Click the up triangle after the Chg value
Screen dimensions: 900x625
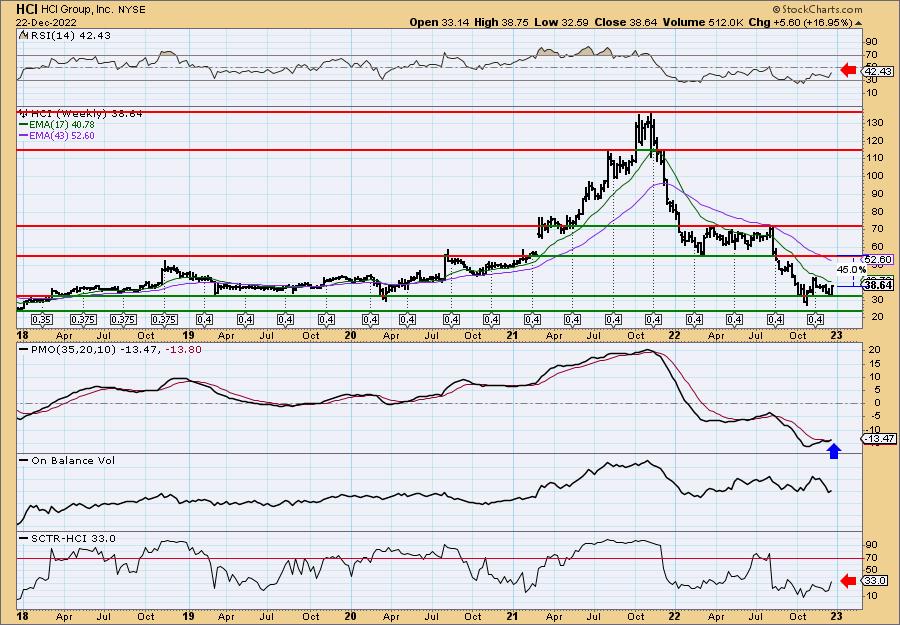tap(859, 22)
